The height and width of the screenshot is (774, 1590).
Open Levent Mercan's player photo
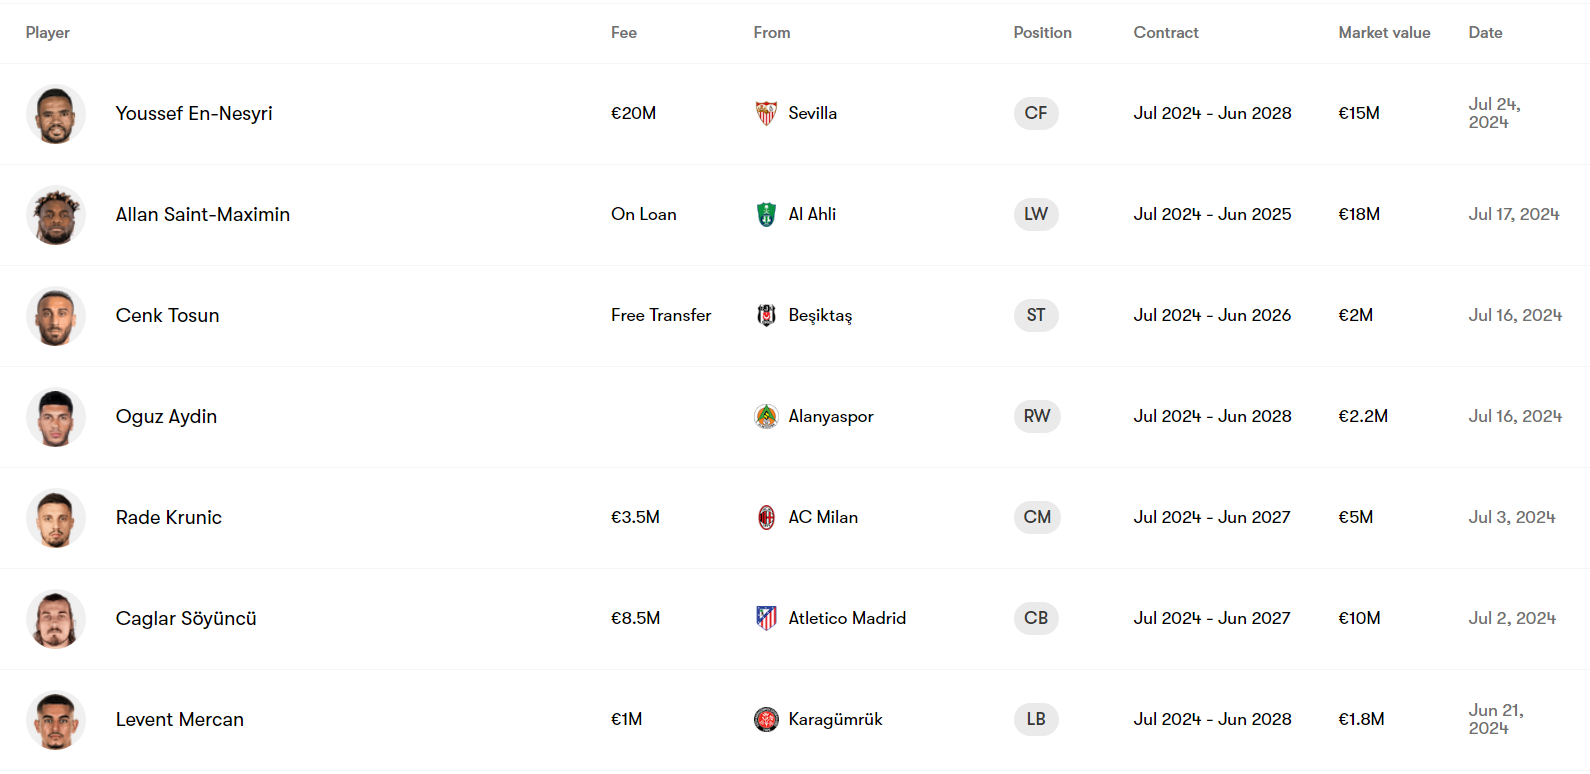56,720
